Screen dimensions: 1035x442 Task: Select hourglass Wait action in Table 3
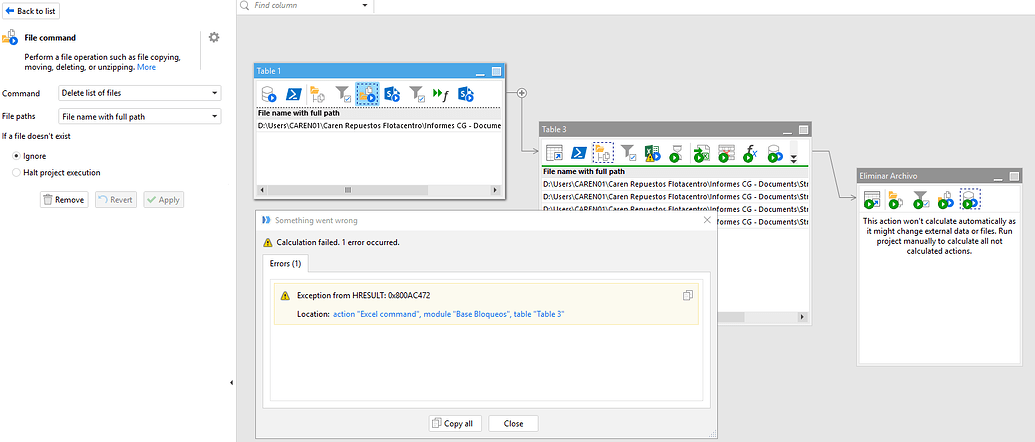pyautogui.click(x=677, y=154)
